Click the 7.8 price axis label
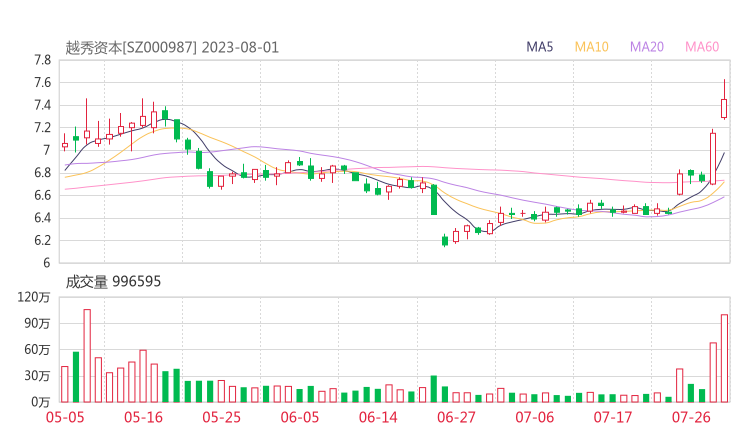 (42, 60)
